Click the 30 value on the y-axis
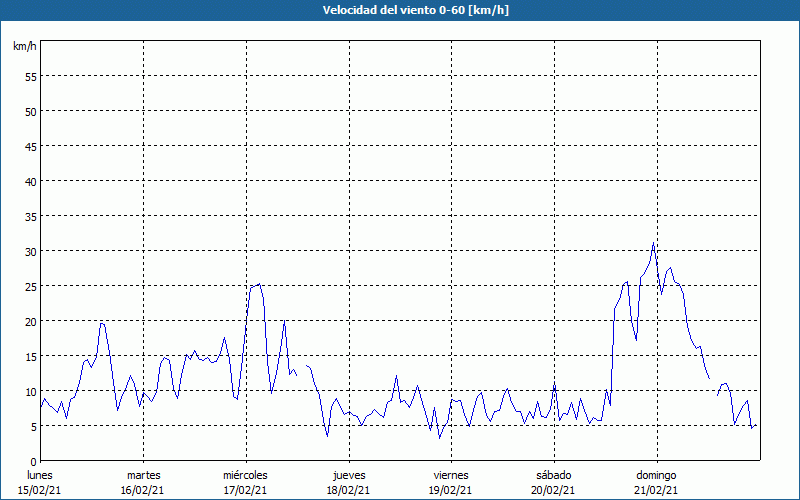 31,252
